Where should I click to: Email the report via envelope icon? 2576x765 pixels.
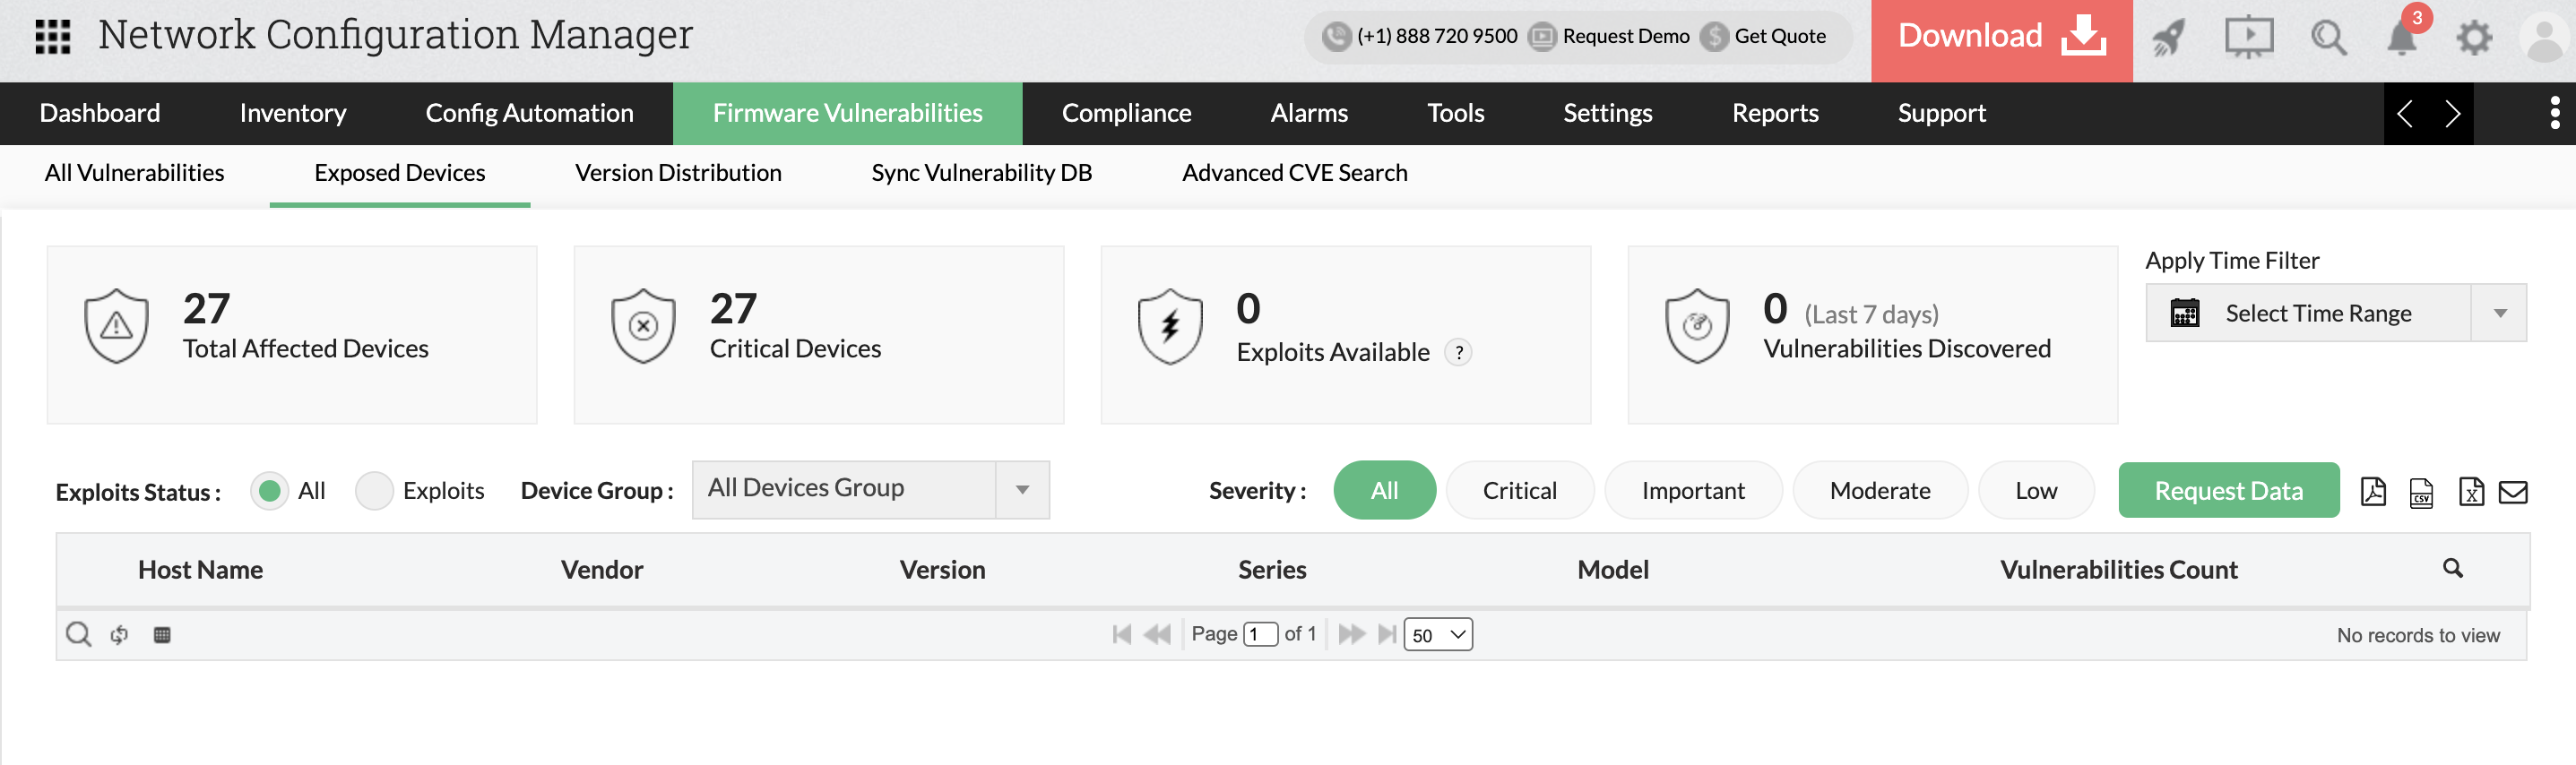coord(2513,491)
